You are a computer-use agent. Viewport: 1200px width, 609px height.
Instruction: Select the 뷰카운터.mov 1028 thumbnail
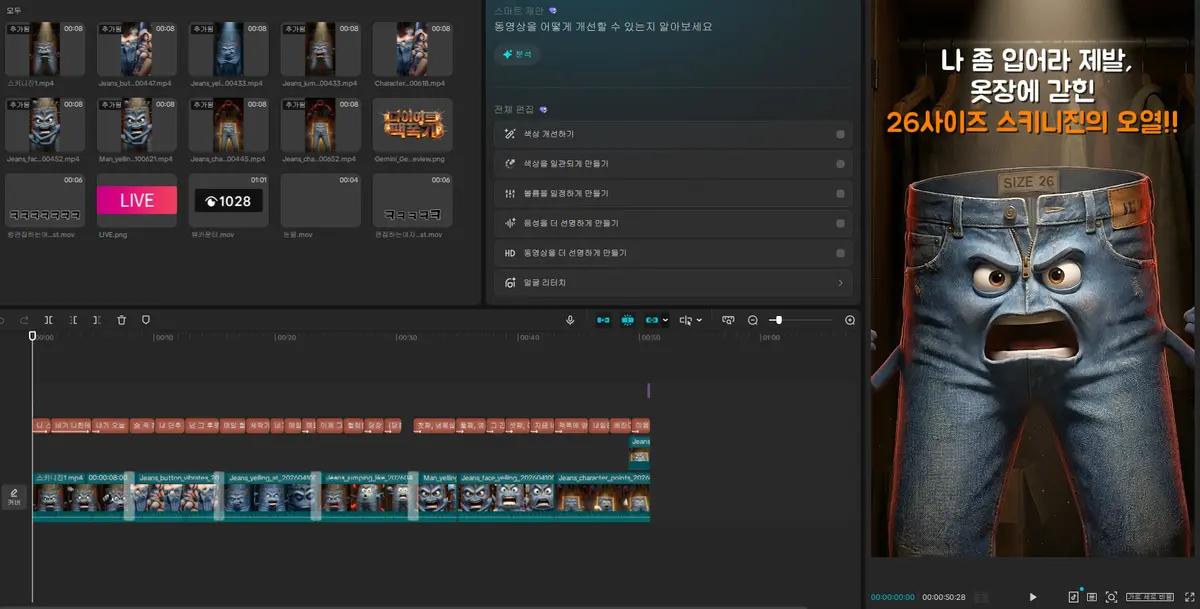click(229, 201)
